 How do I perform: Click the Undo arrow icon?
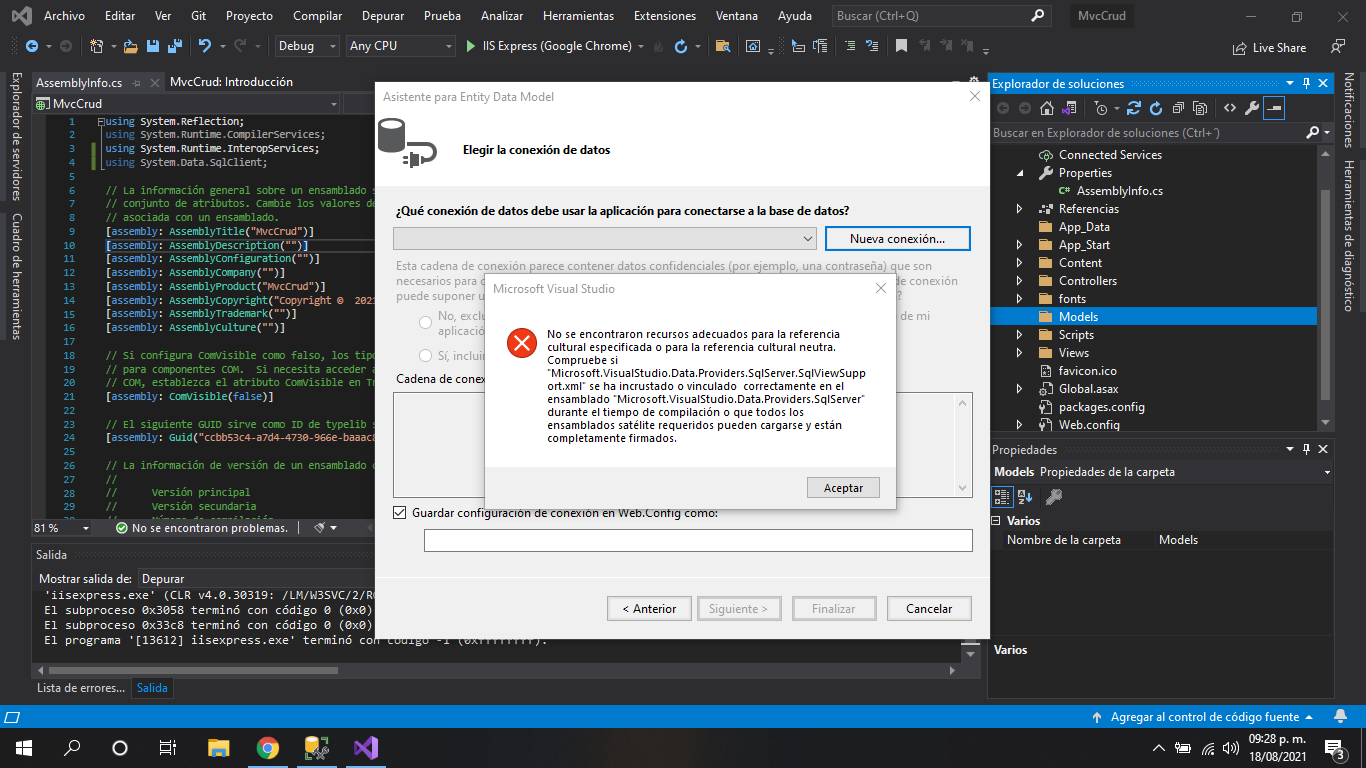pos(205,46)
